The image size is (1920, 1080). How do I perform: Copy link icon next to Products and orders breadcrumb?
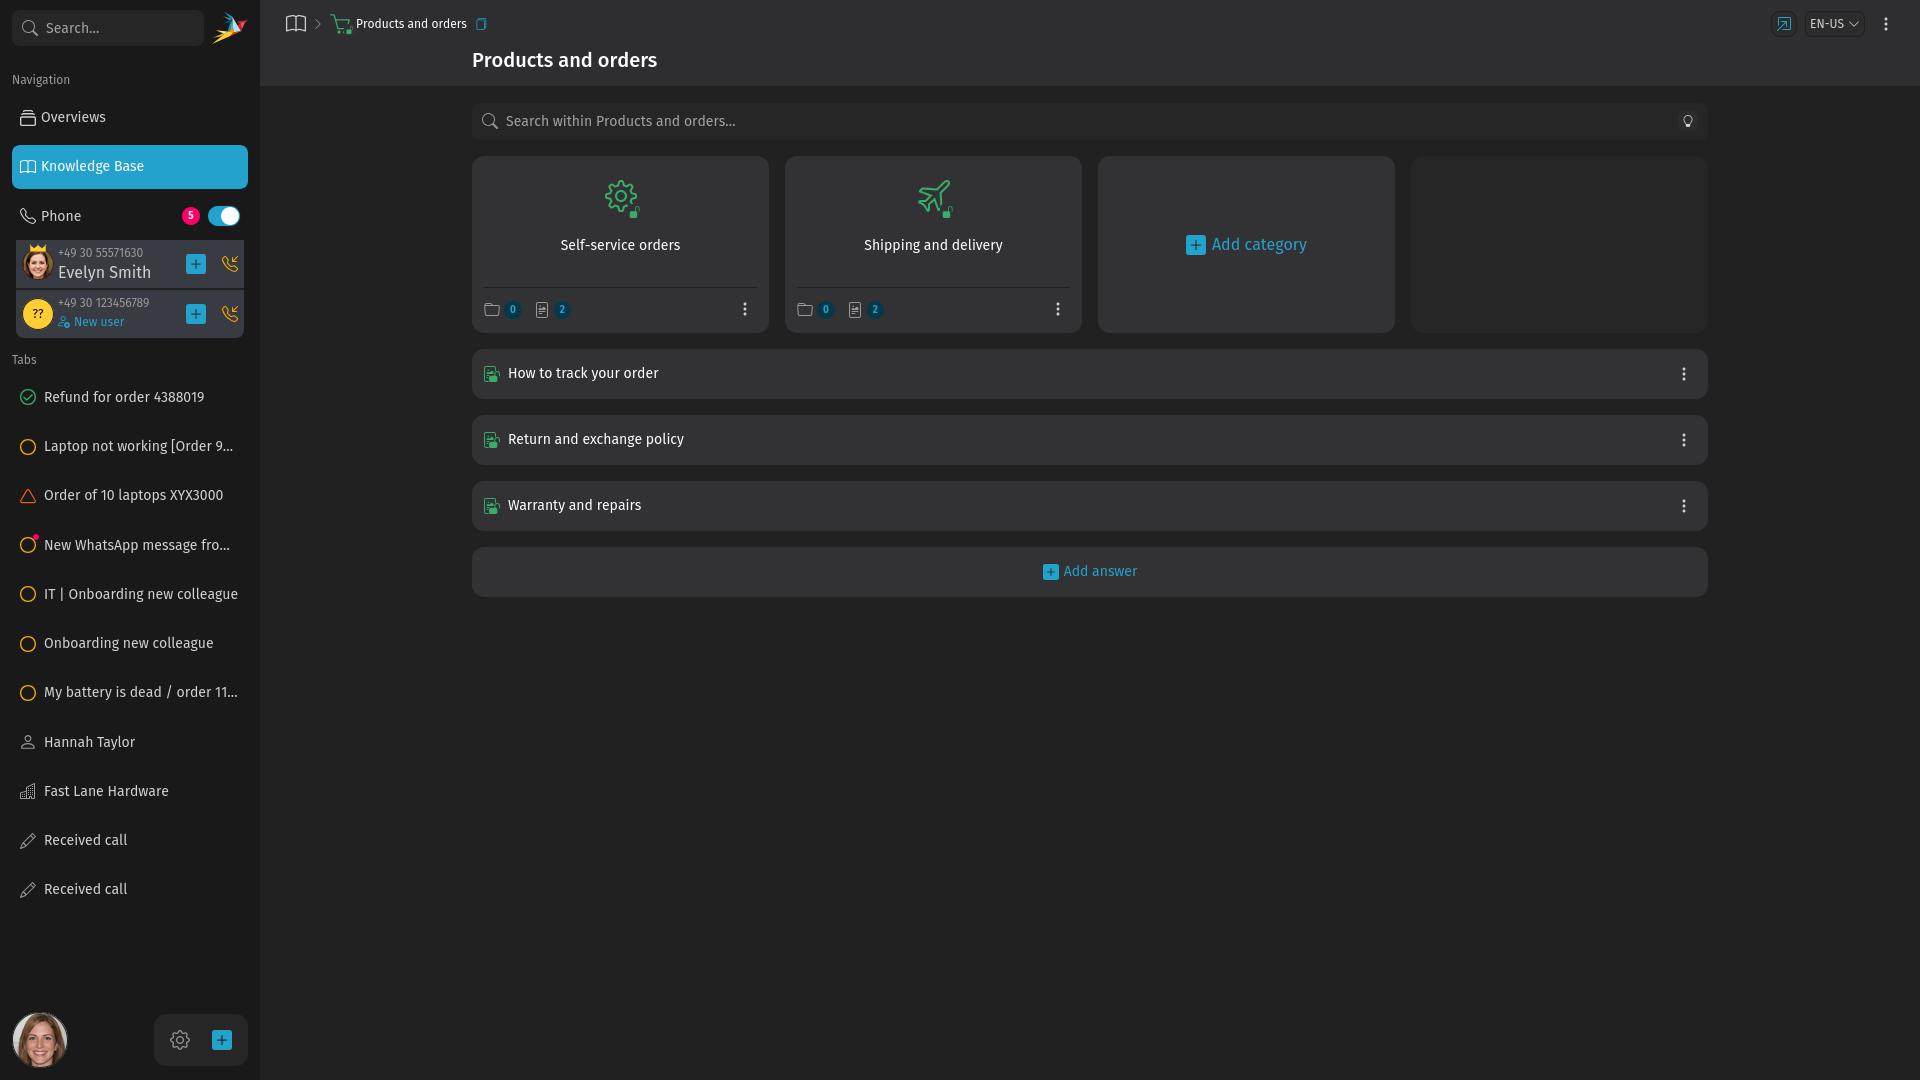[x=481, y=24]
